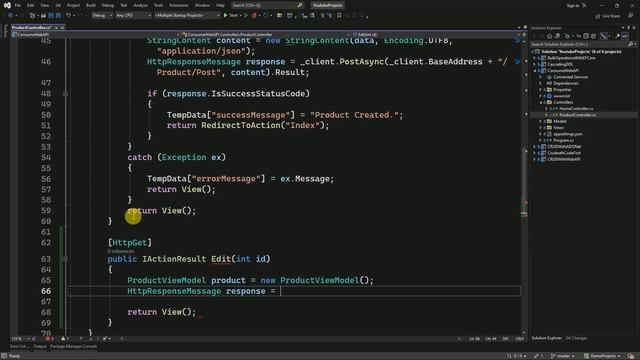Close the ProductController.cs tab
The height and width of the screenshot is (360, 640).
click(62, 27)
